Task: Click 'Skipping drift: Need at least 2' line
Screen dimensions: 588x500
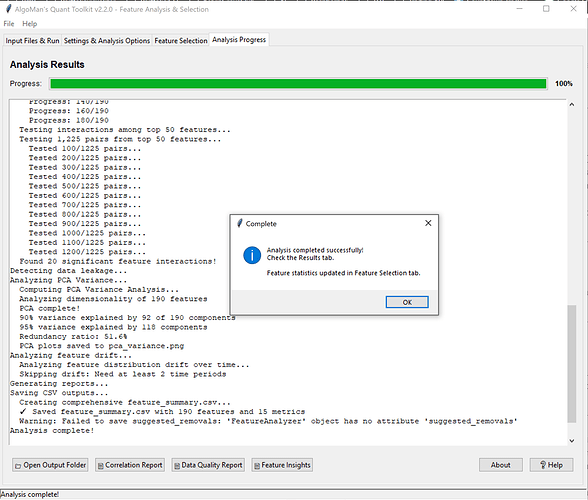Action: (123, 374)
